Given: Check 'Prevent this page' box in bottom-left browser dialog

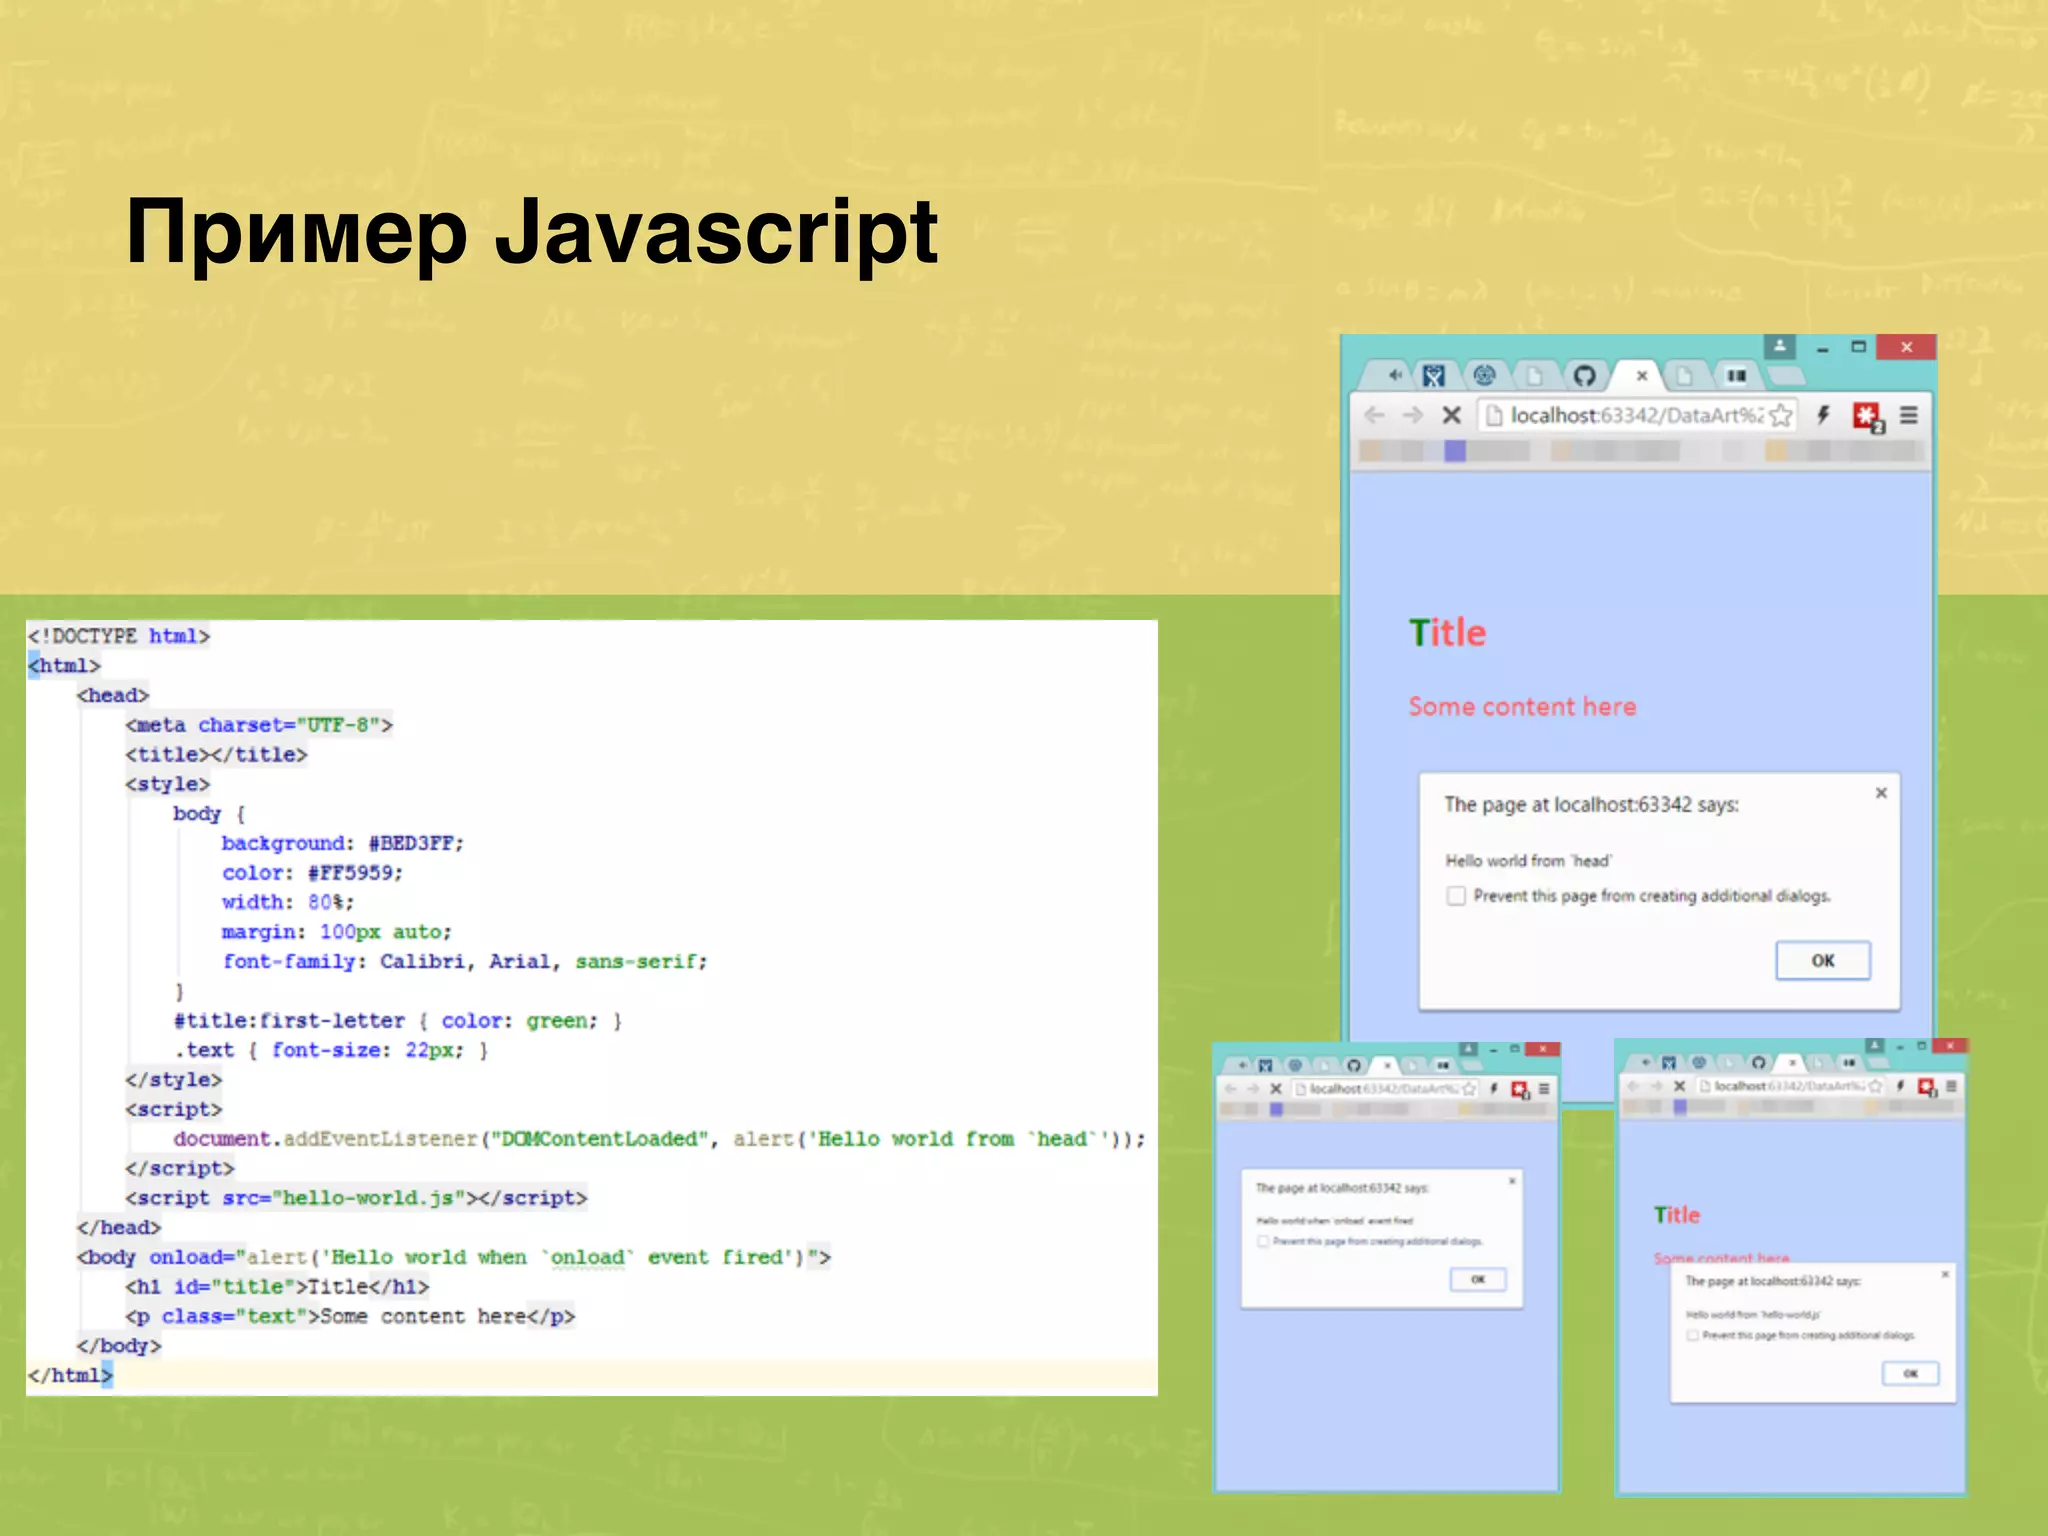Looking at the screenshot, I should [1263, 1241].
